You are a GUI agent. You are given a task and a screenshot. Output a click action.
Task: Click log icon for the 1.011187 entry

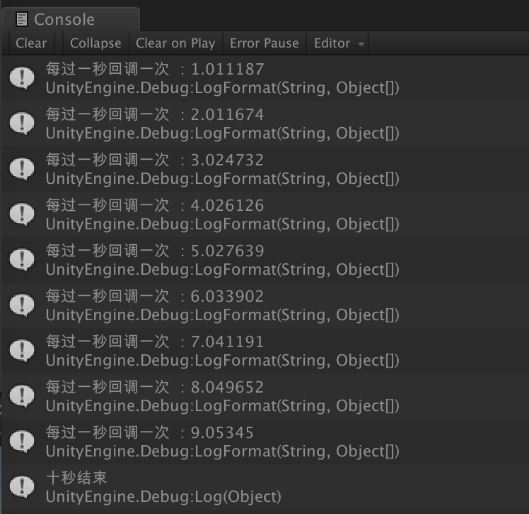point(22,78)
